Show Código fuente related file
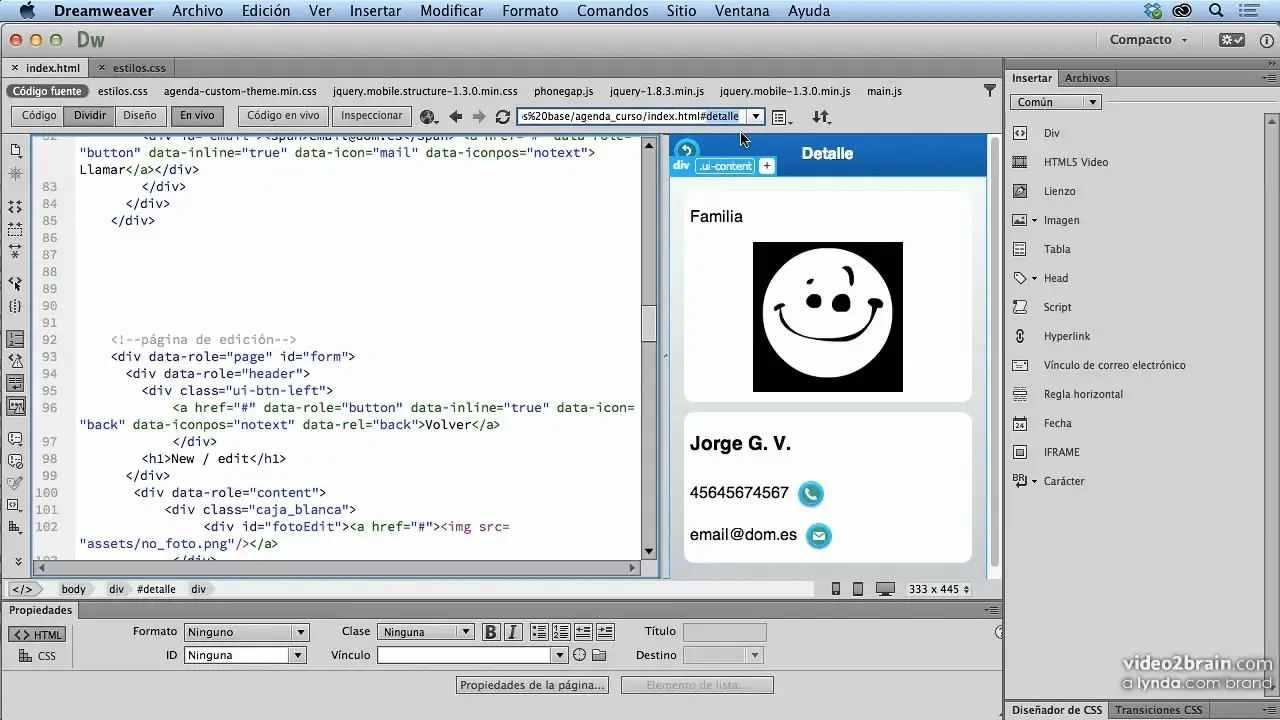Image resolution: width=1280 pixels, height=720 pixels. (x=47, y=91)
